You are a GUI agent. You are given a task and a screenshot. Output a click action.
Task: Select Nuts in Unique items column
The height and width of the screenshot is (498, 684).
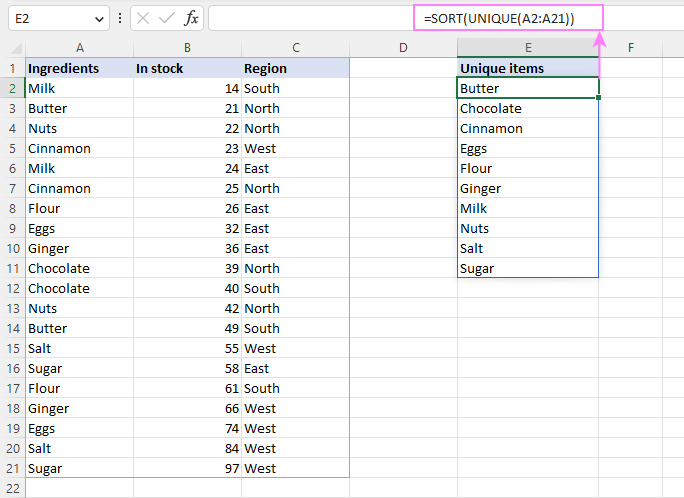528,229
